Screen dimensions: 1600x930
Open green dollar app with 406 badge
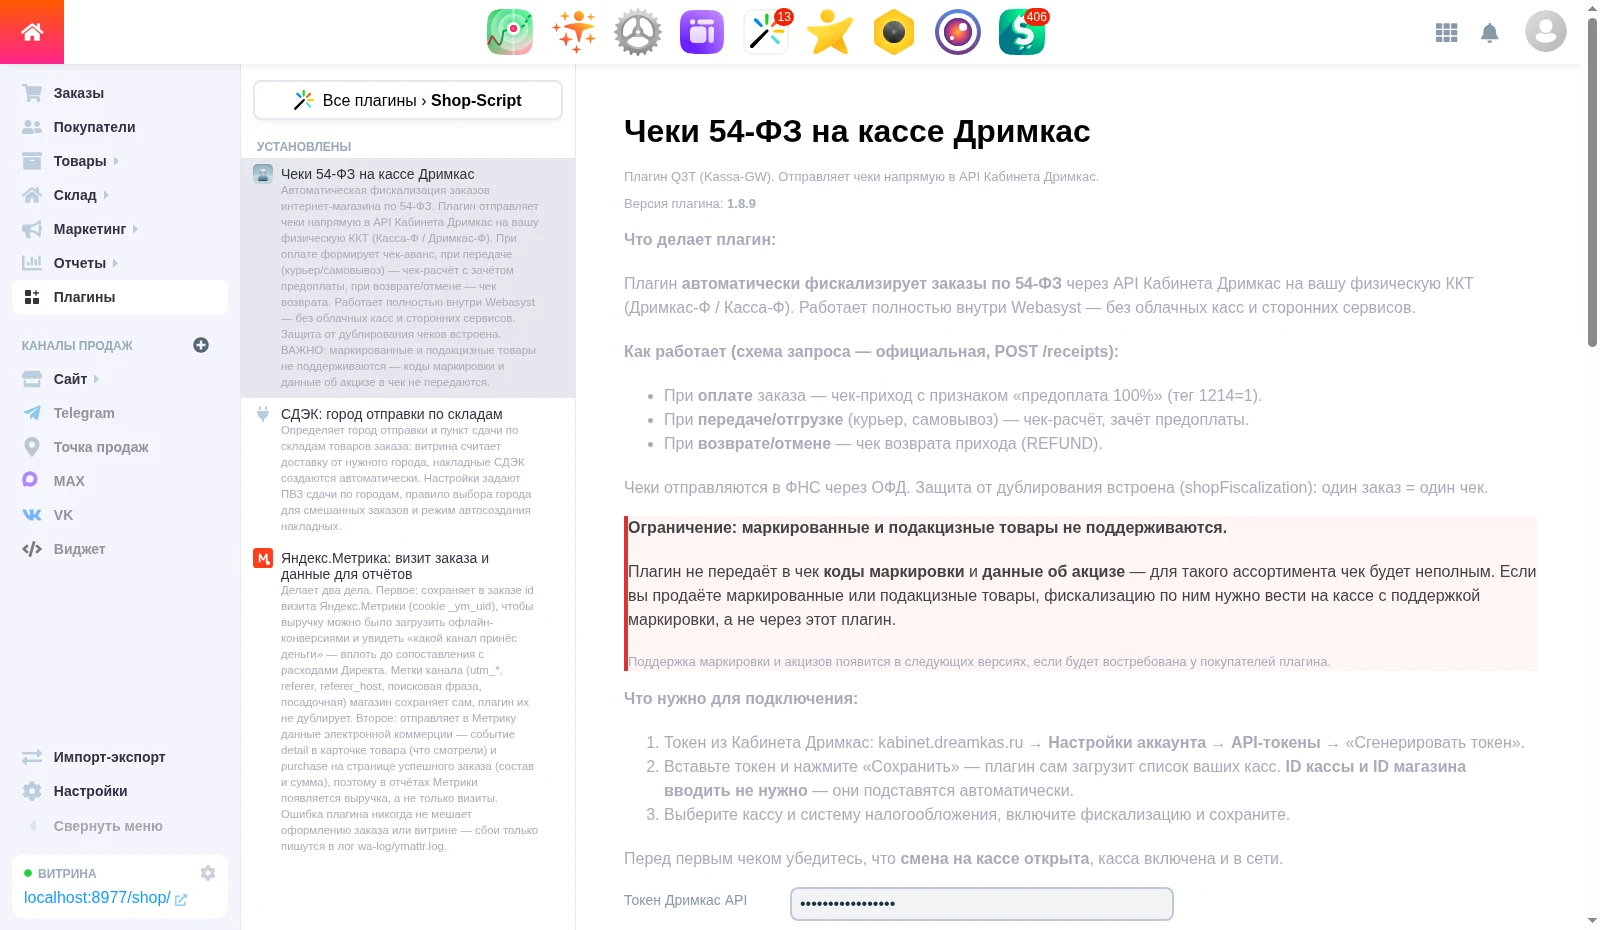click(x=1022, y=32)
